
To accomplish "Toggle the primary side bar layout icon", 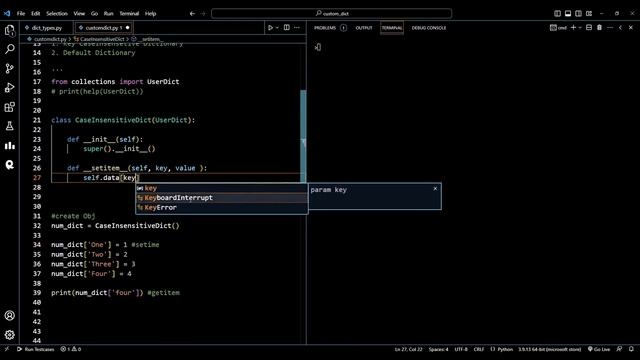I will 557,13.
